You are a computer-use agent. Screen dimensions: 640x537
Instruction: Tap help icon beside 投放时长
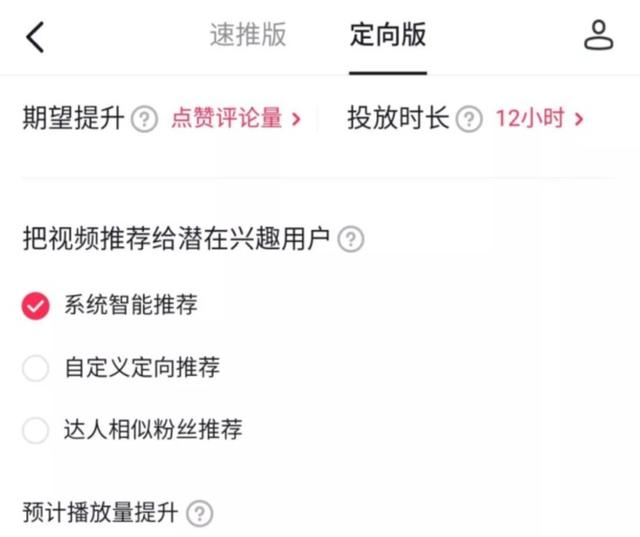tap(469, 120)
